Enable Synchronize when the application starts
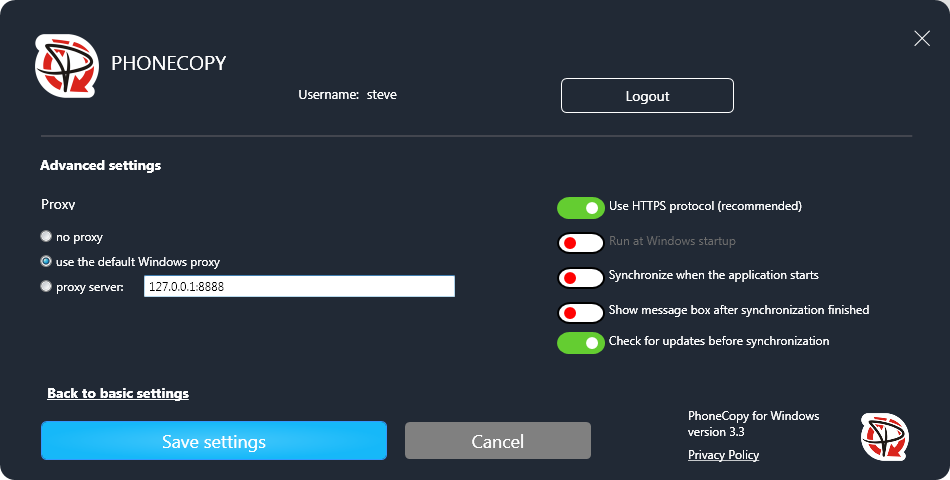The image size is (950, 480). [581, 276]
